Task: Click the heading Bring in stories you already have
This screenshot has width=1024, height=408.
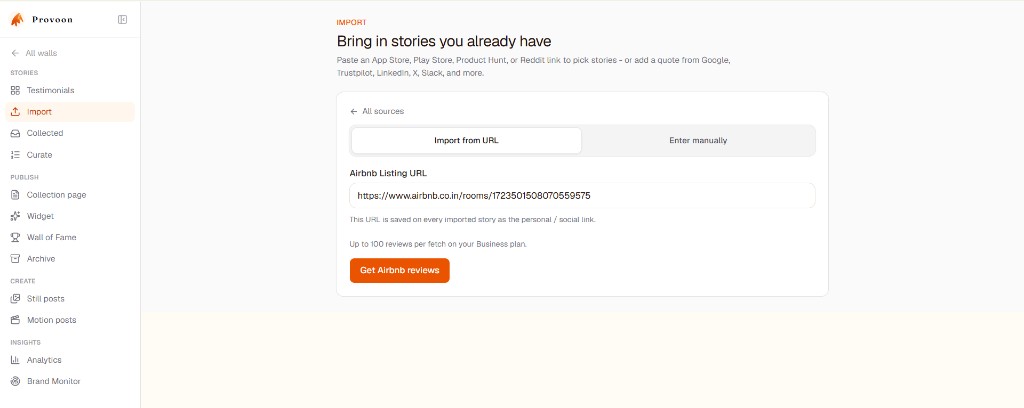Action: (444, 42)
